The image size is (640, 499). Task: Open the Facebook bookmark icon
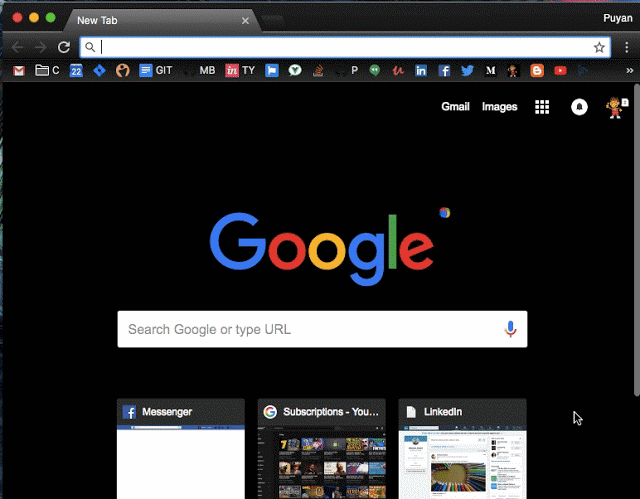[444, 71]
